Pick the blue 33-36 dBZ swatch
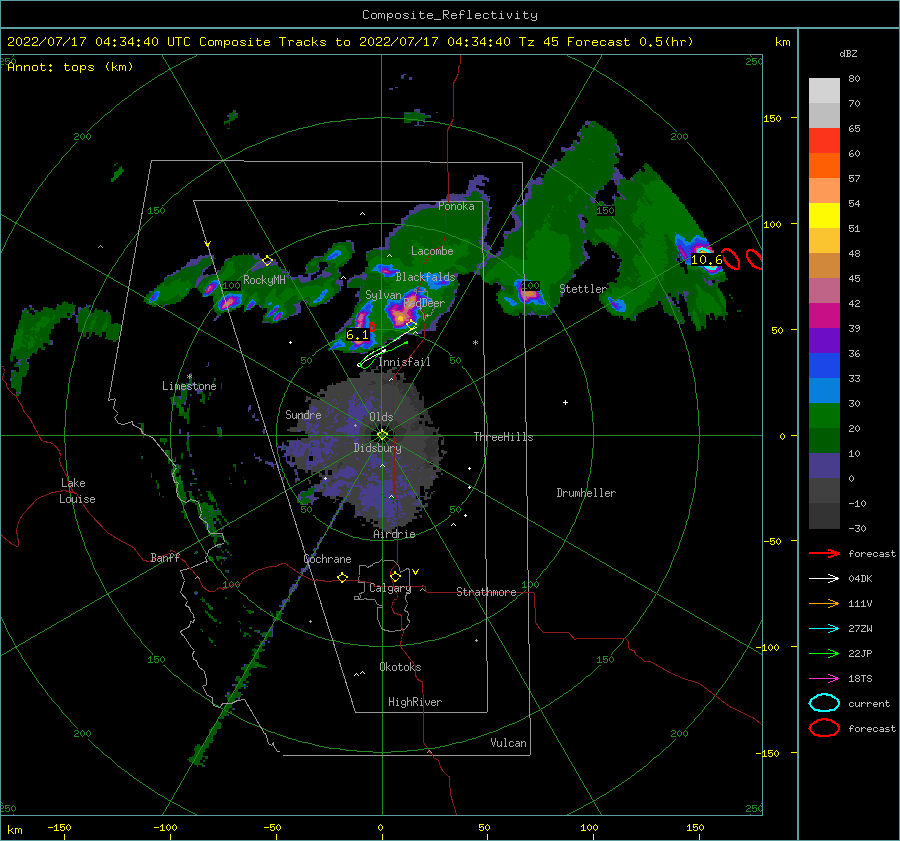Viewport: 900px width, 841px height. click(824, 366)
